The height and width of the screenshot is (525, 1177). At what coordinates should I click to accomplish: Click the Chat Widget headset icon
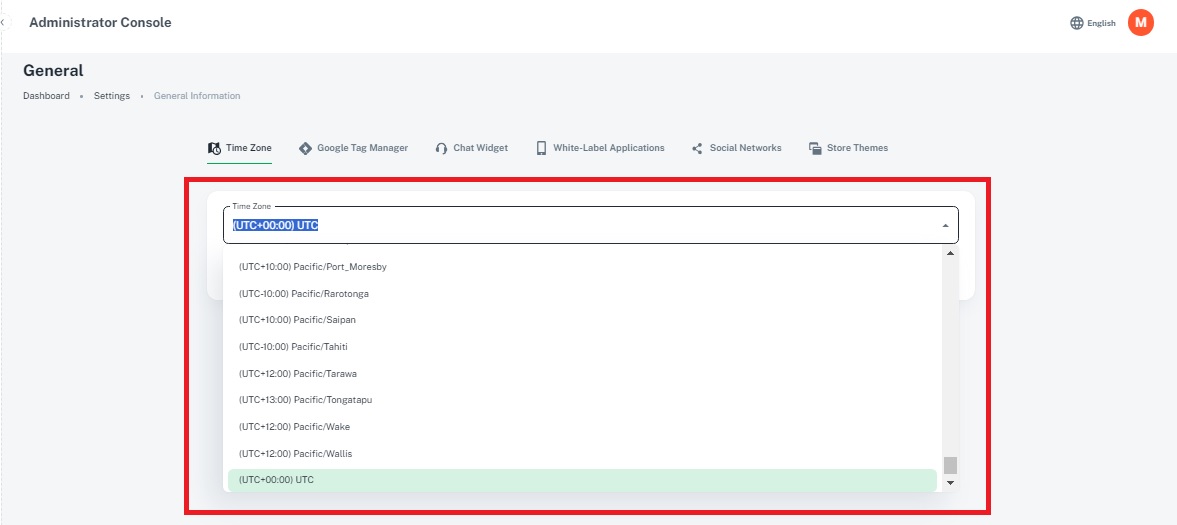(441, 148)
